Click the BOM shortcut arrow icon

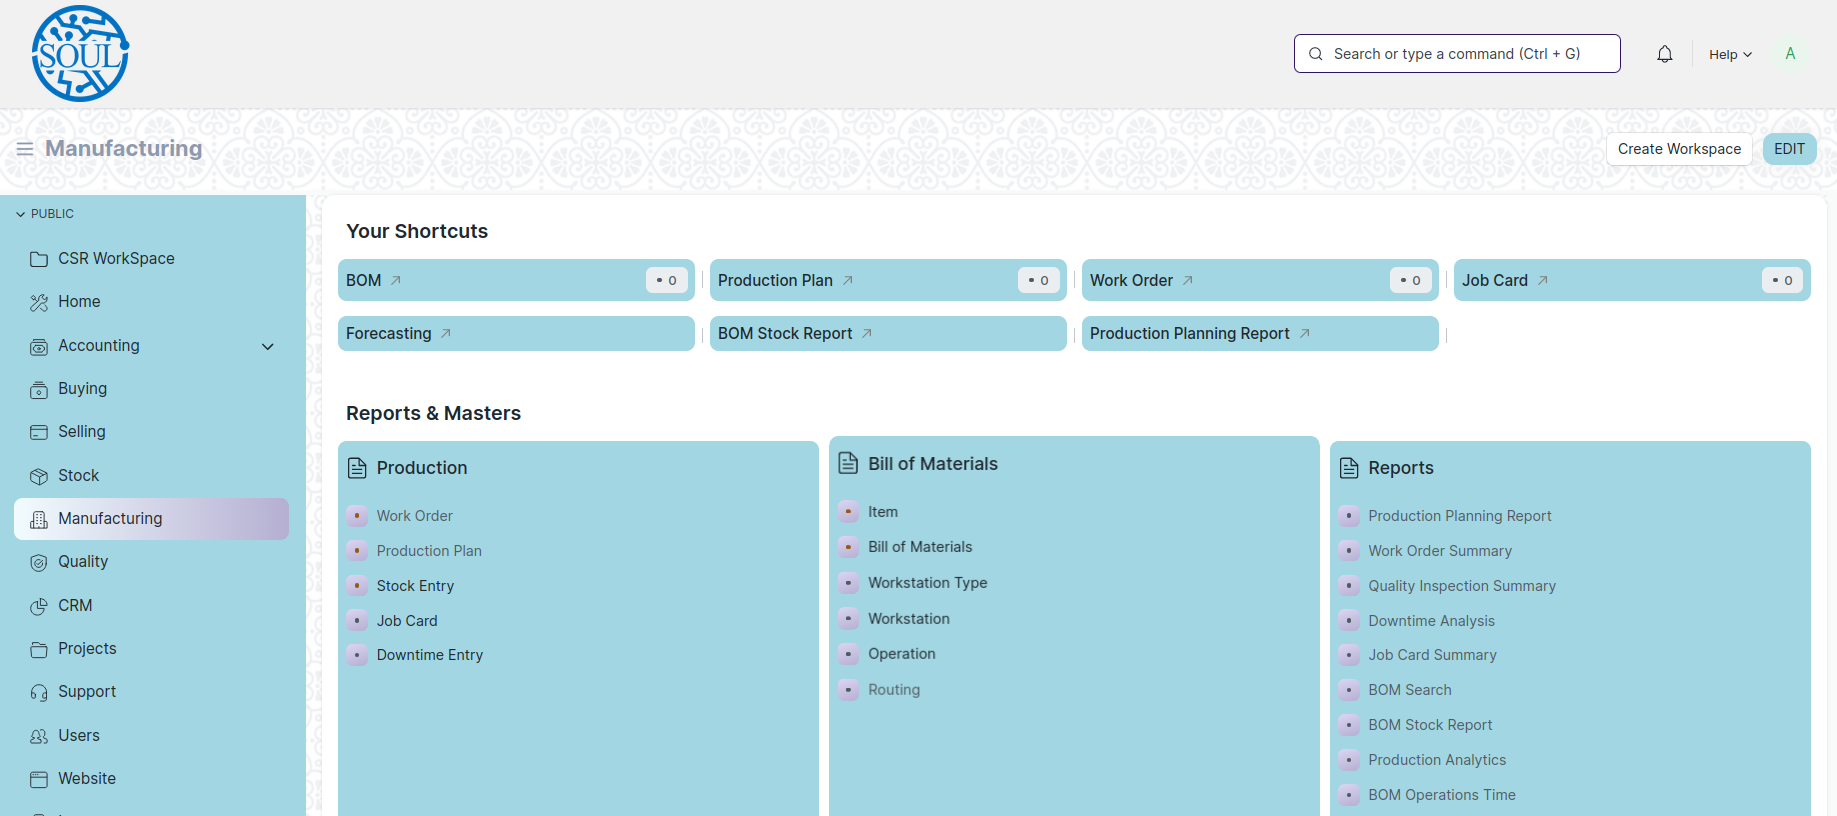[x=396, y=281]
